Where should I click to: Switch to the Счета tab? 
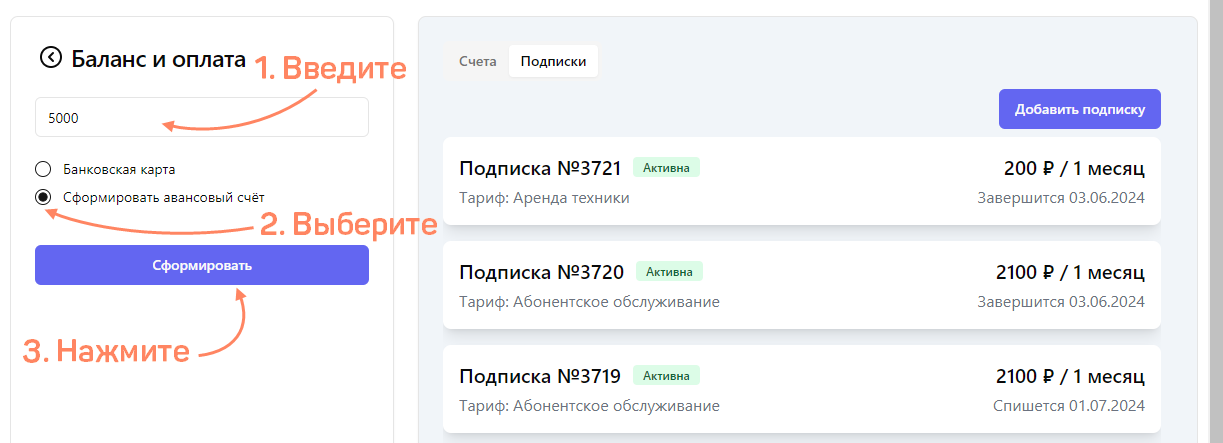click(478, 61)
